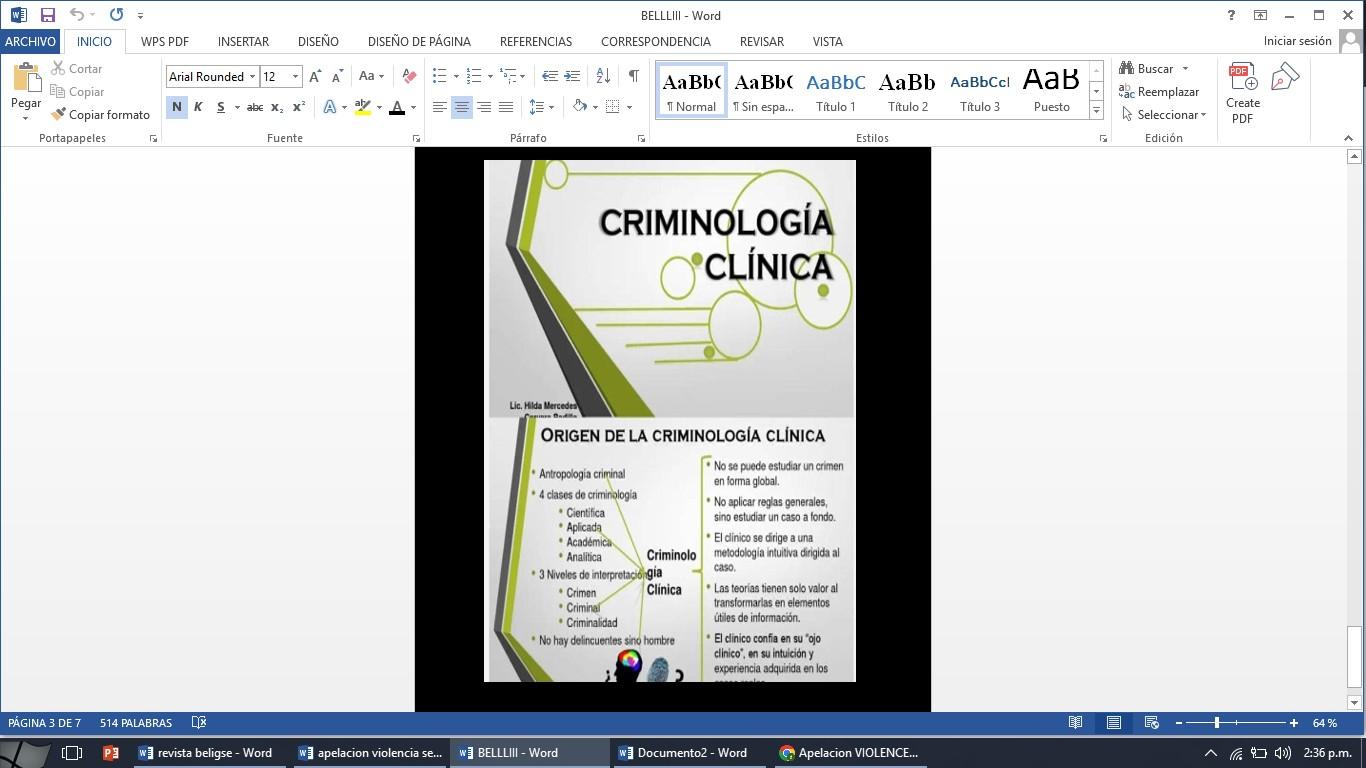The height and width of the screenshot is (768, 1366).
Task: Decrease font size with the smaller A
Action: (x=337, y=76)
